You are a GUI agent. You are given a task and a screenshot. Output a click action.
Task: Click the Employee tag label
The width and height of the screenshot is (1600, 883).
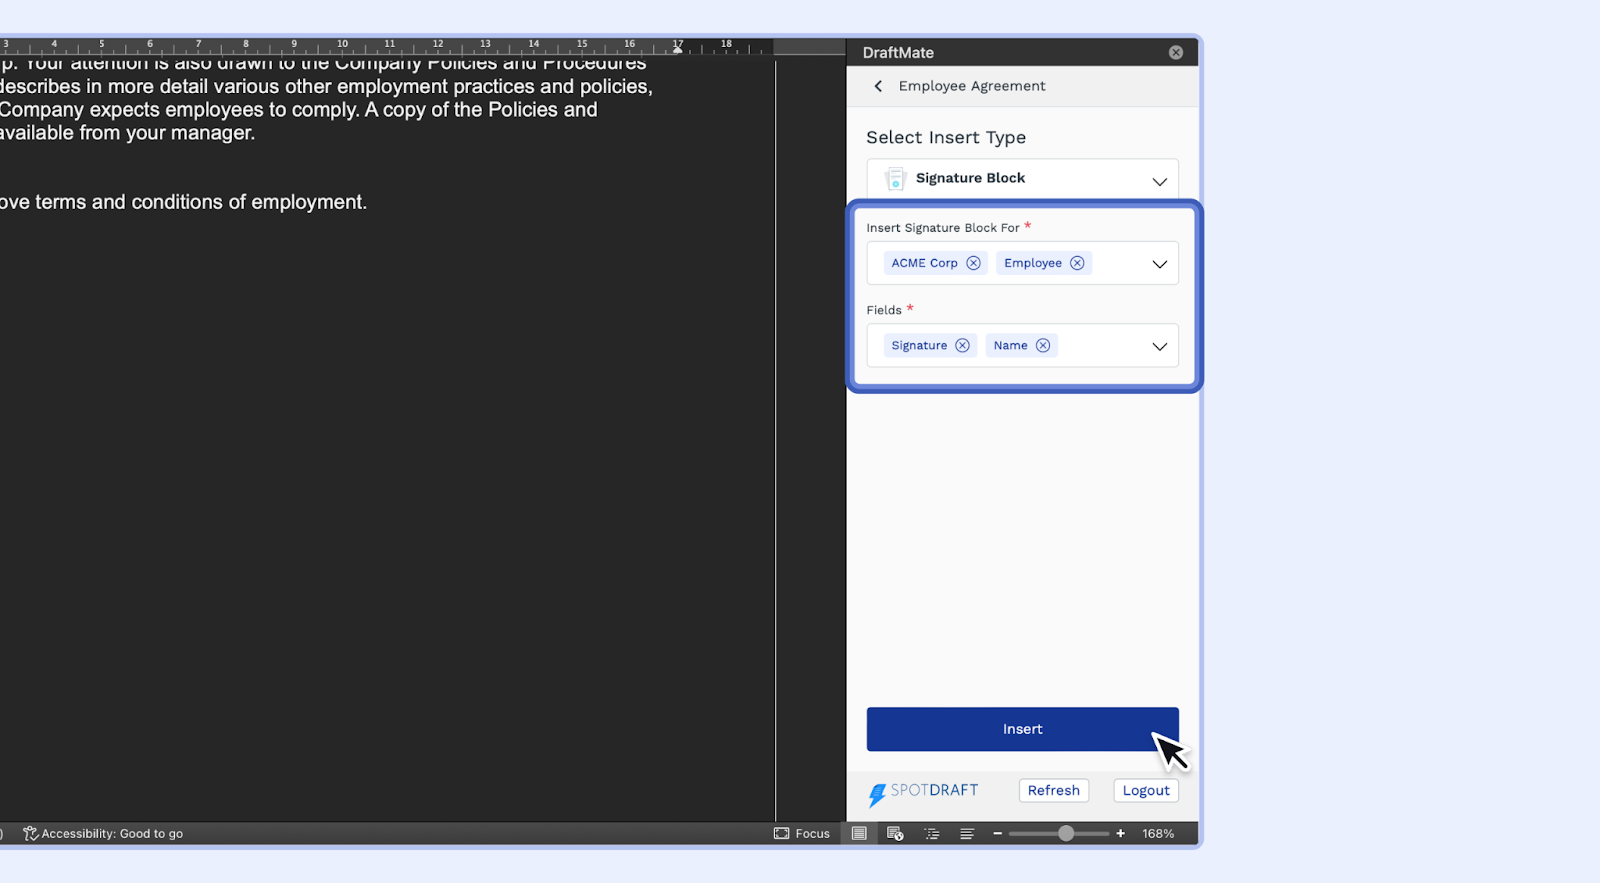pyautogui.click(x=1033, y=263)
